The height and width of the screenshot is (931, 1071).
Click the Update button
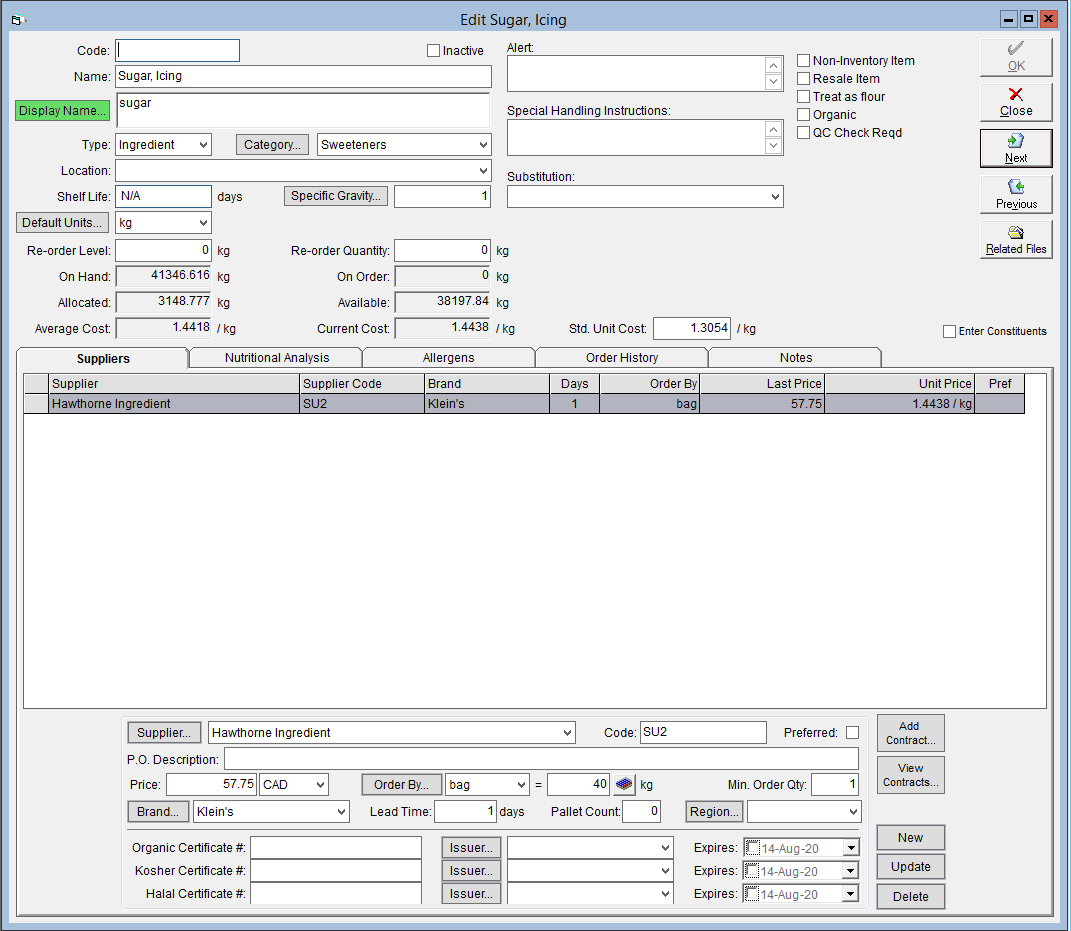coord(910,867)
